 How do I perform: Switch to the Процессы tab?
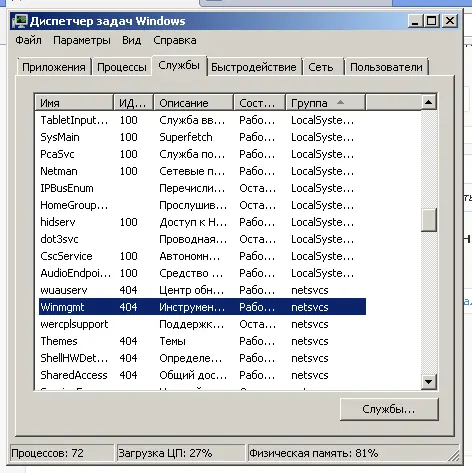coord(122,67)
